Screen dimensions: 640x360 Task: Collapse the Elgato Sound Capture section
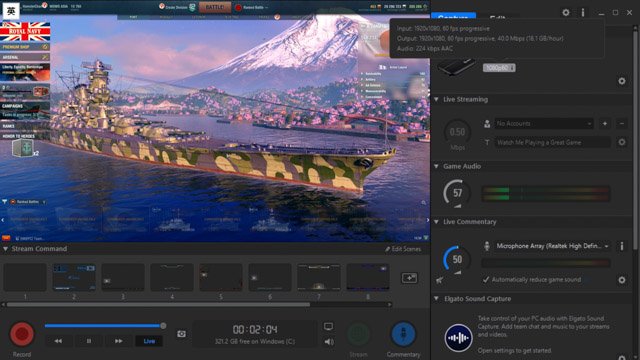[436, 299]
